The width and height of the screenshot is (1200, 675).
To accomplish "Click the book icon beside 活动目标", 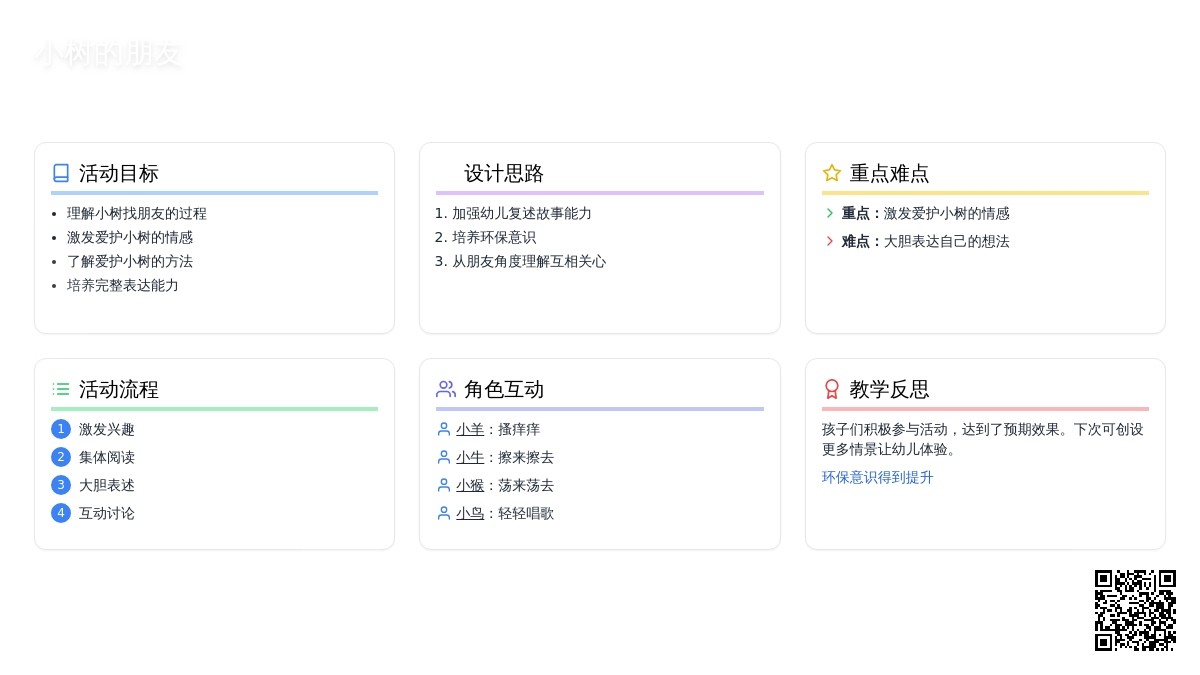I will coord(61,173).
